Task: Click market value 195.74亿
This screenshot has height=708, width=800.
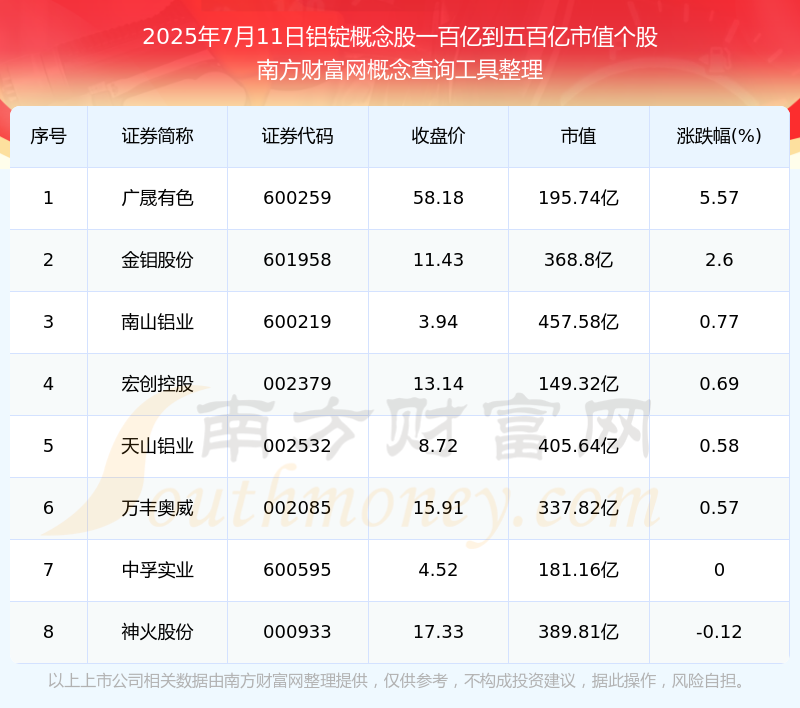Action: point(579,198)
